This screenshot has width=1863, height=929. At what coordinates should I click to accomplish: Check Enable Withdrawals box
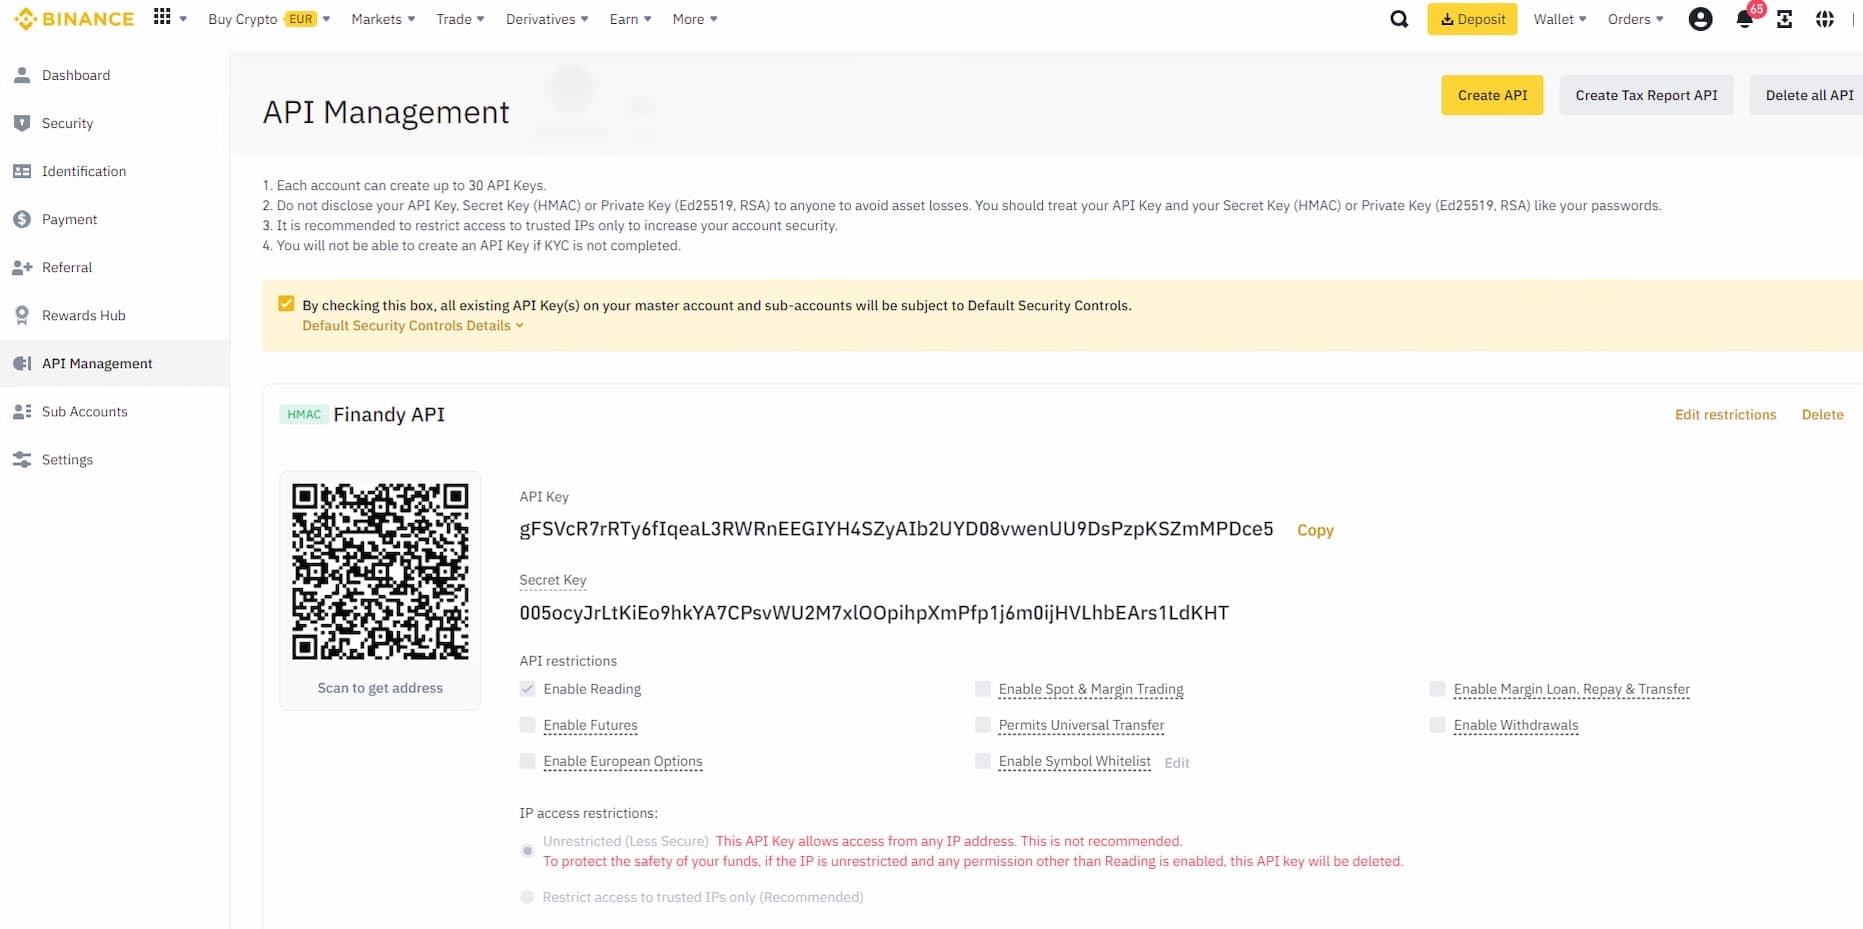(1437, 725)
